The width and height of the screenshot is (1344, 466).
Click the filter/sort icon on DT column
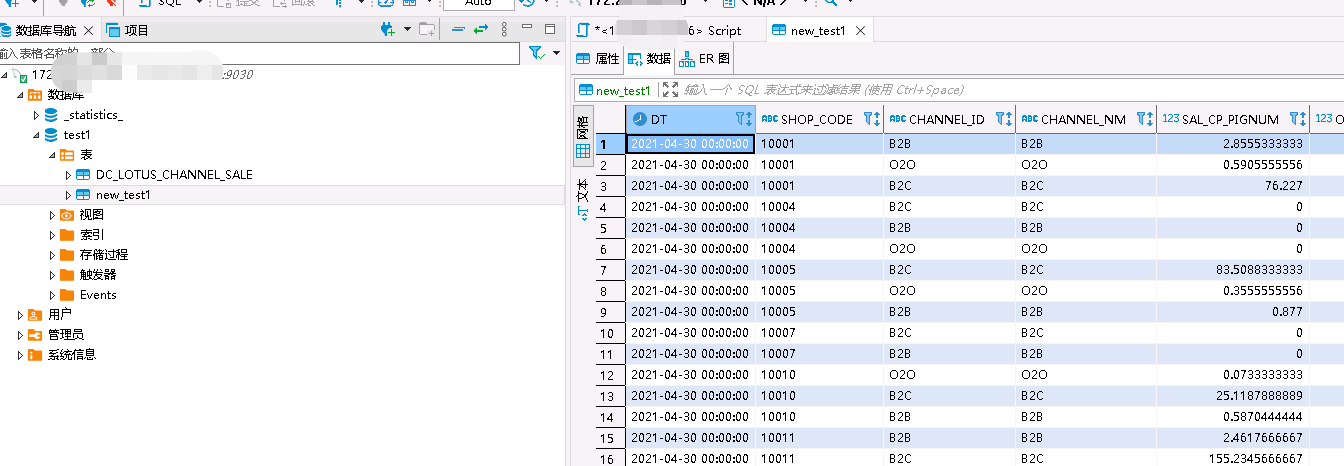pos(743,119)
